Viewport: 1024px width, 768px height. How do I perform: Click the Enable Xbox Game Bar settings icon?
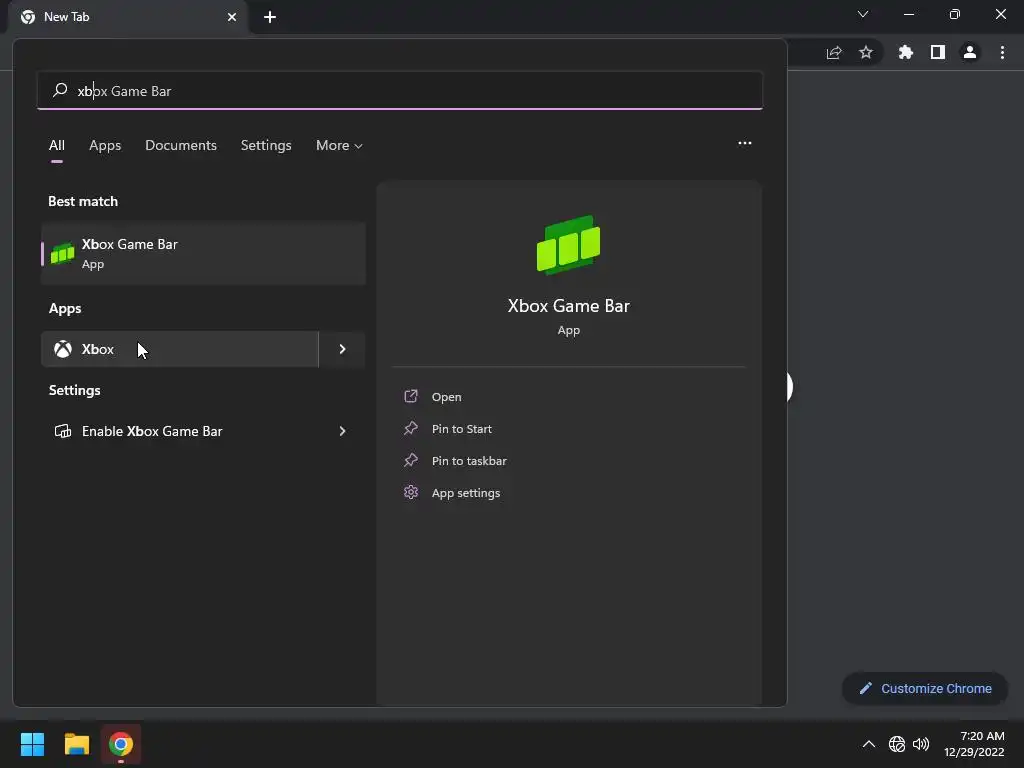(63, 431)
